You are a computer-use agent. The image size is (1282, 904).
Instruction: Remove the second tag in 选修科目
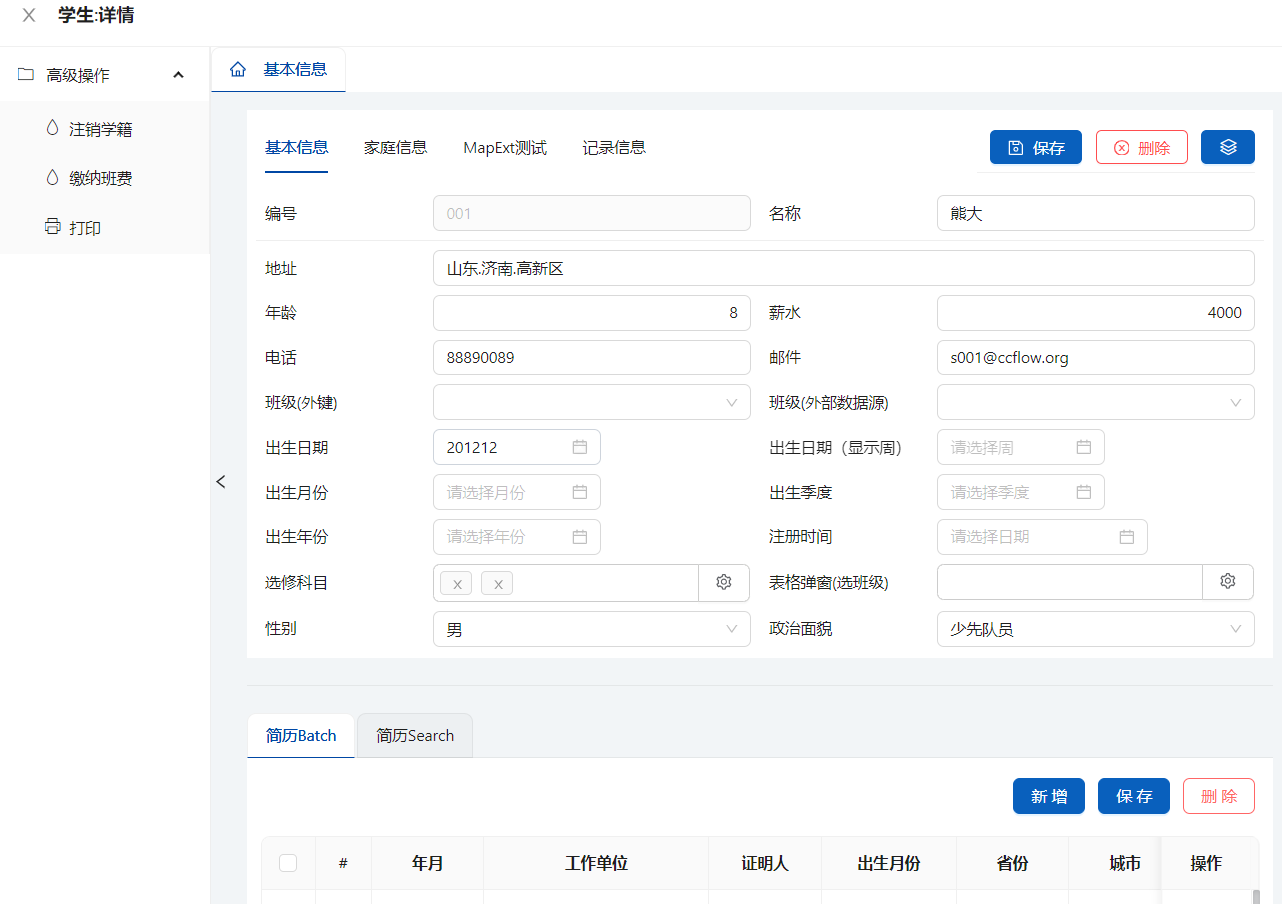[x=497, y=584]
